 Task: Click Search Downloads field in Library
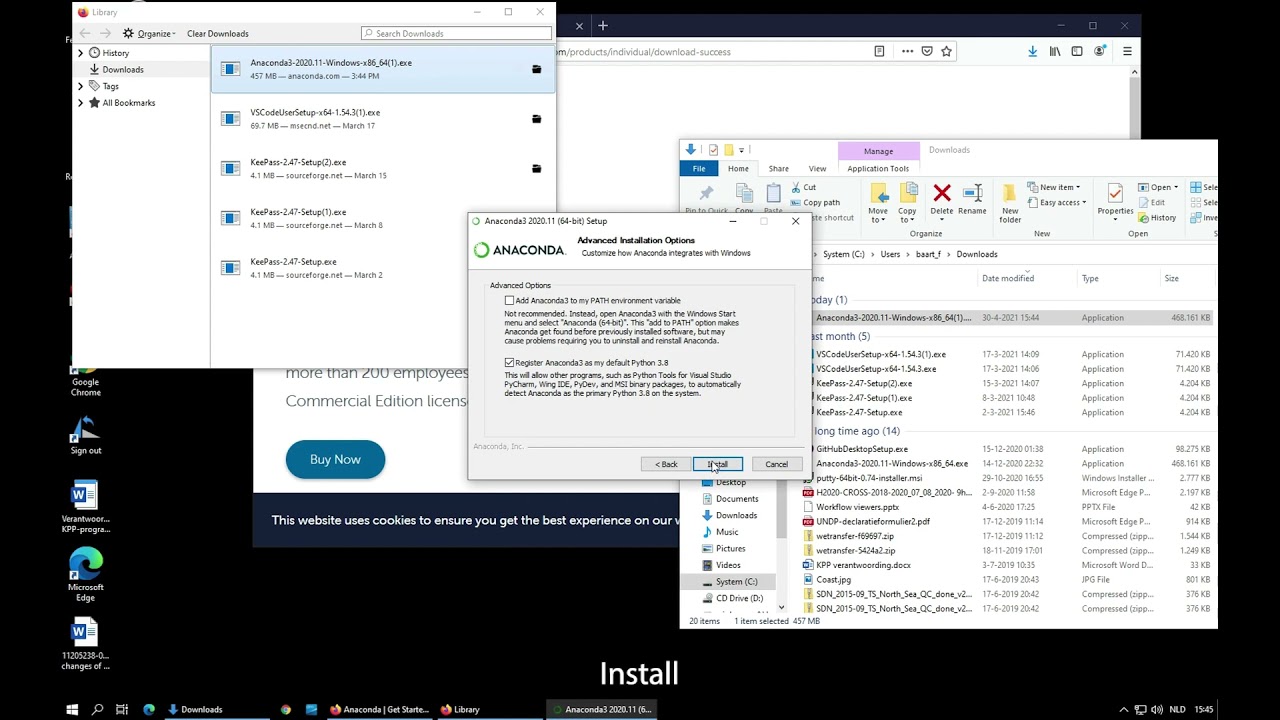pos(456,33)
